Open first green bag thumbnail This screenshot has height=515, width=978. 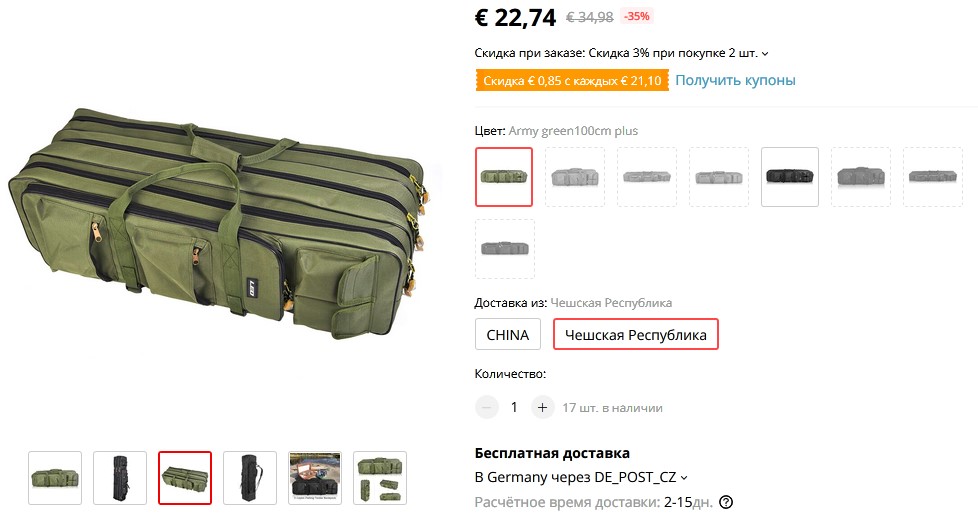[x=55, y=478]
